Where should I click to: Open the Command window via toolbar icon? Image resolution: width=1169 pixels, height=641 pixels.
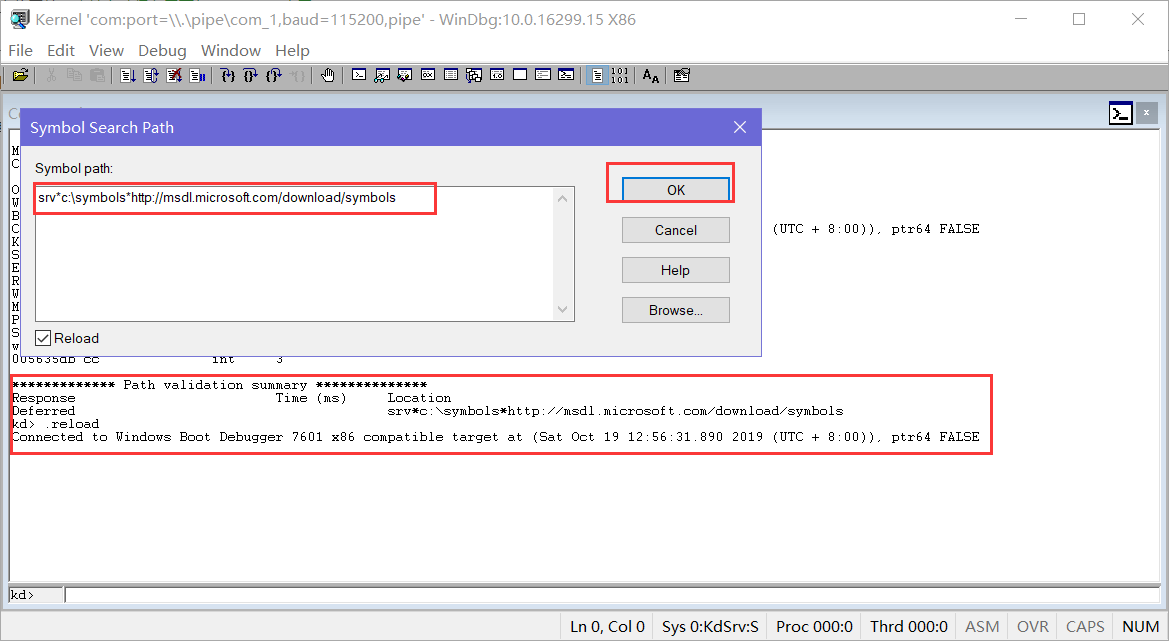(359, 75)
